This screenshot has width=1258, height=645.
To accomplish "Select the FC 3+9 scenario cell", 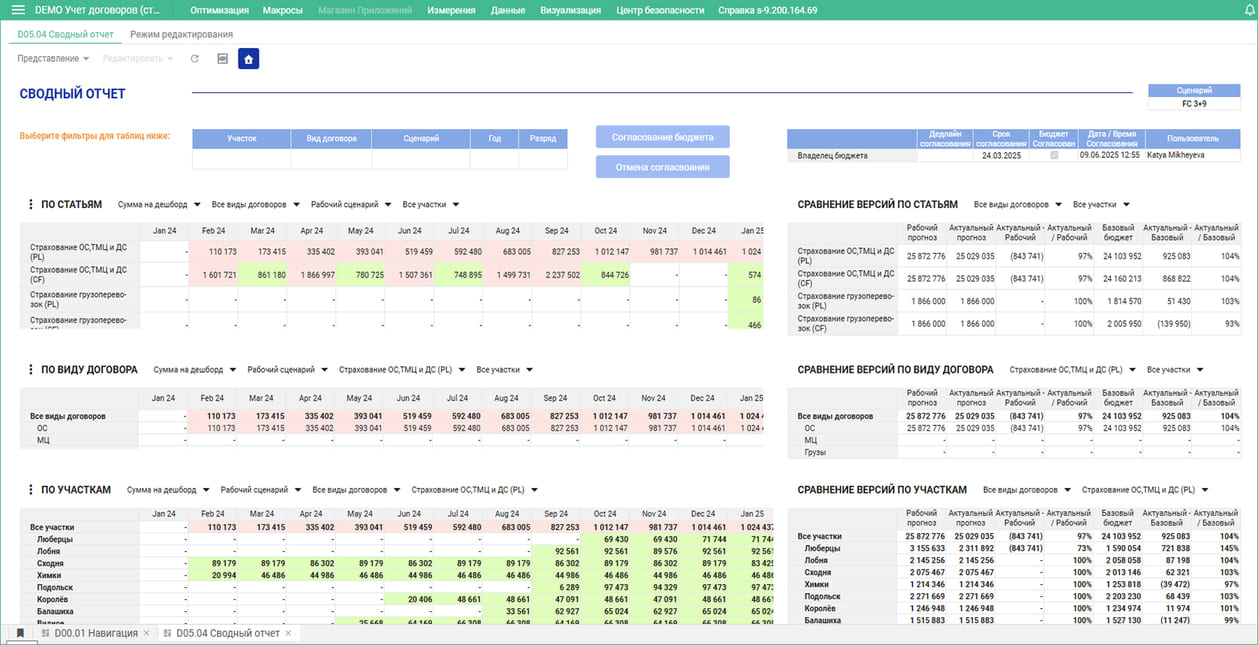I will click(x=1194, y=103).
